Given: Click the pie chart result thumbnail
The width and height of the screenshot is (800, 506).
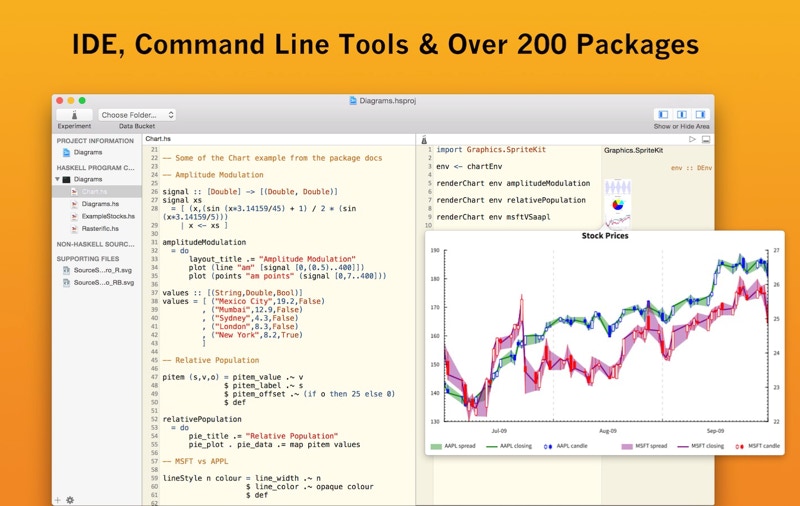Looking at the screenshot, I should (619, 203).
